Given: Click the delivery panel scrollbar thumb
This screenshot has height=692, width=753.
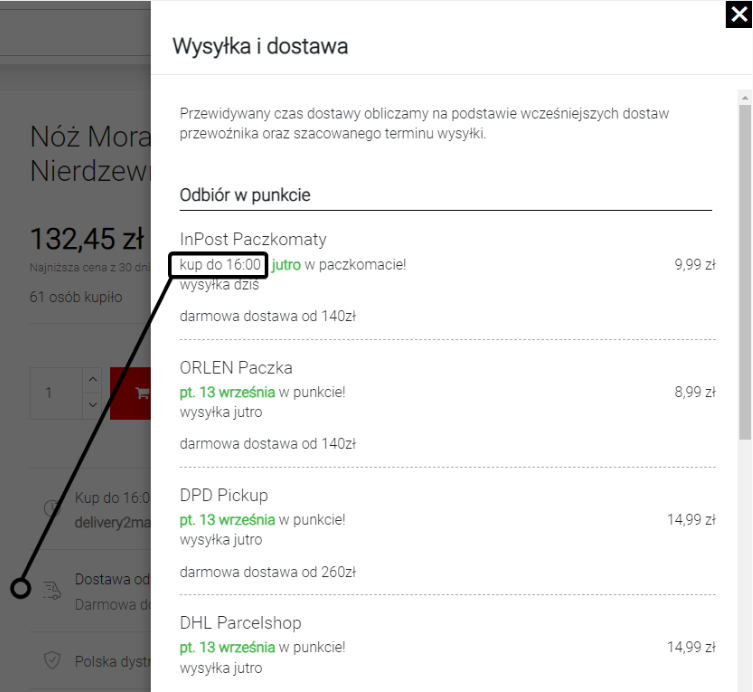Looking at the screenshot, I should tap(744, 270).
